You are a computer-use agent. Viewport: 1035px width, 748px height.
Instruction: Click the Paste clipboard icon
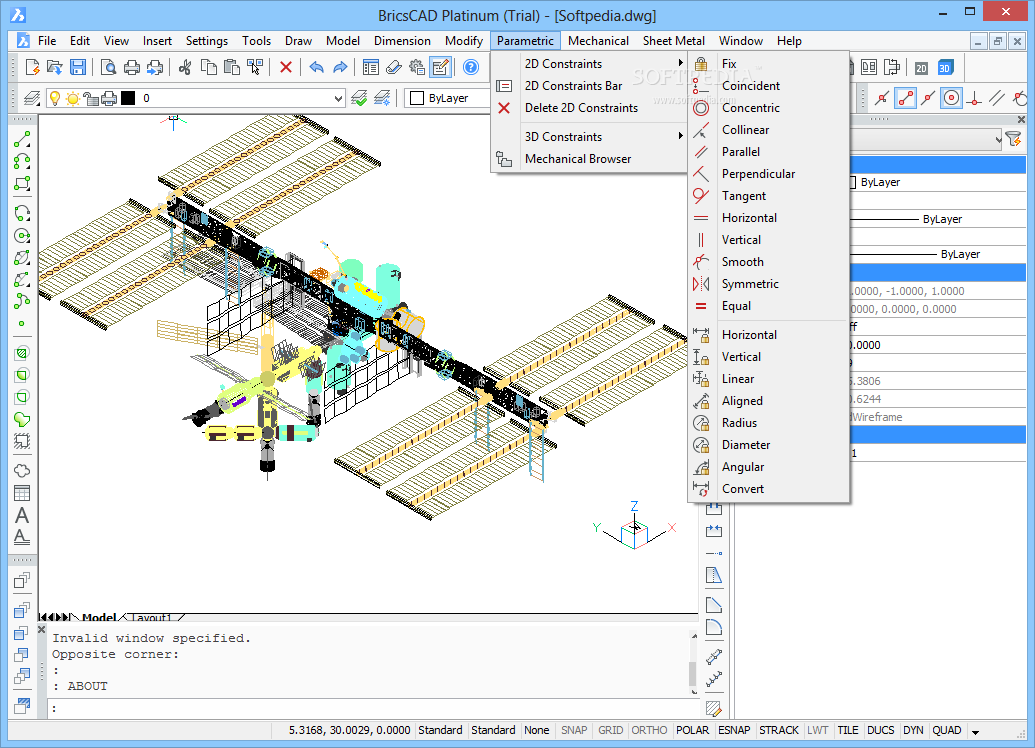point(232,67)
